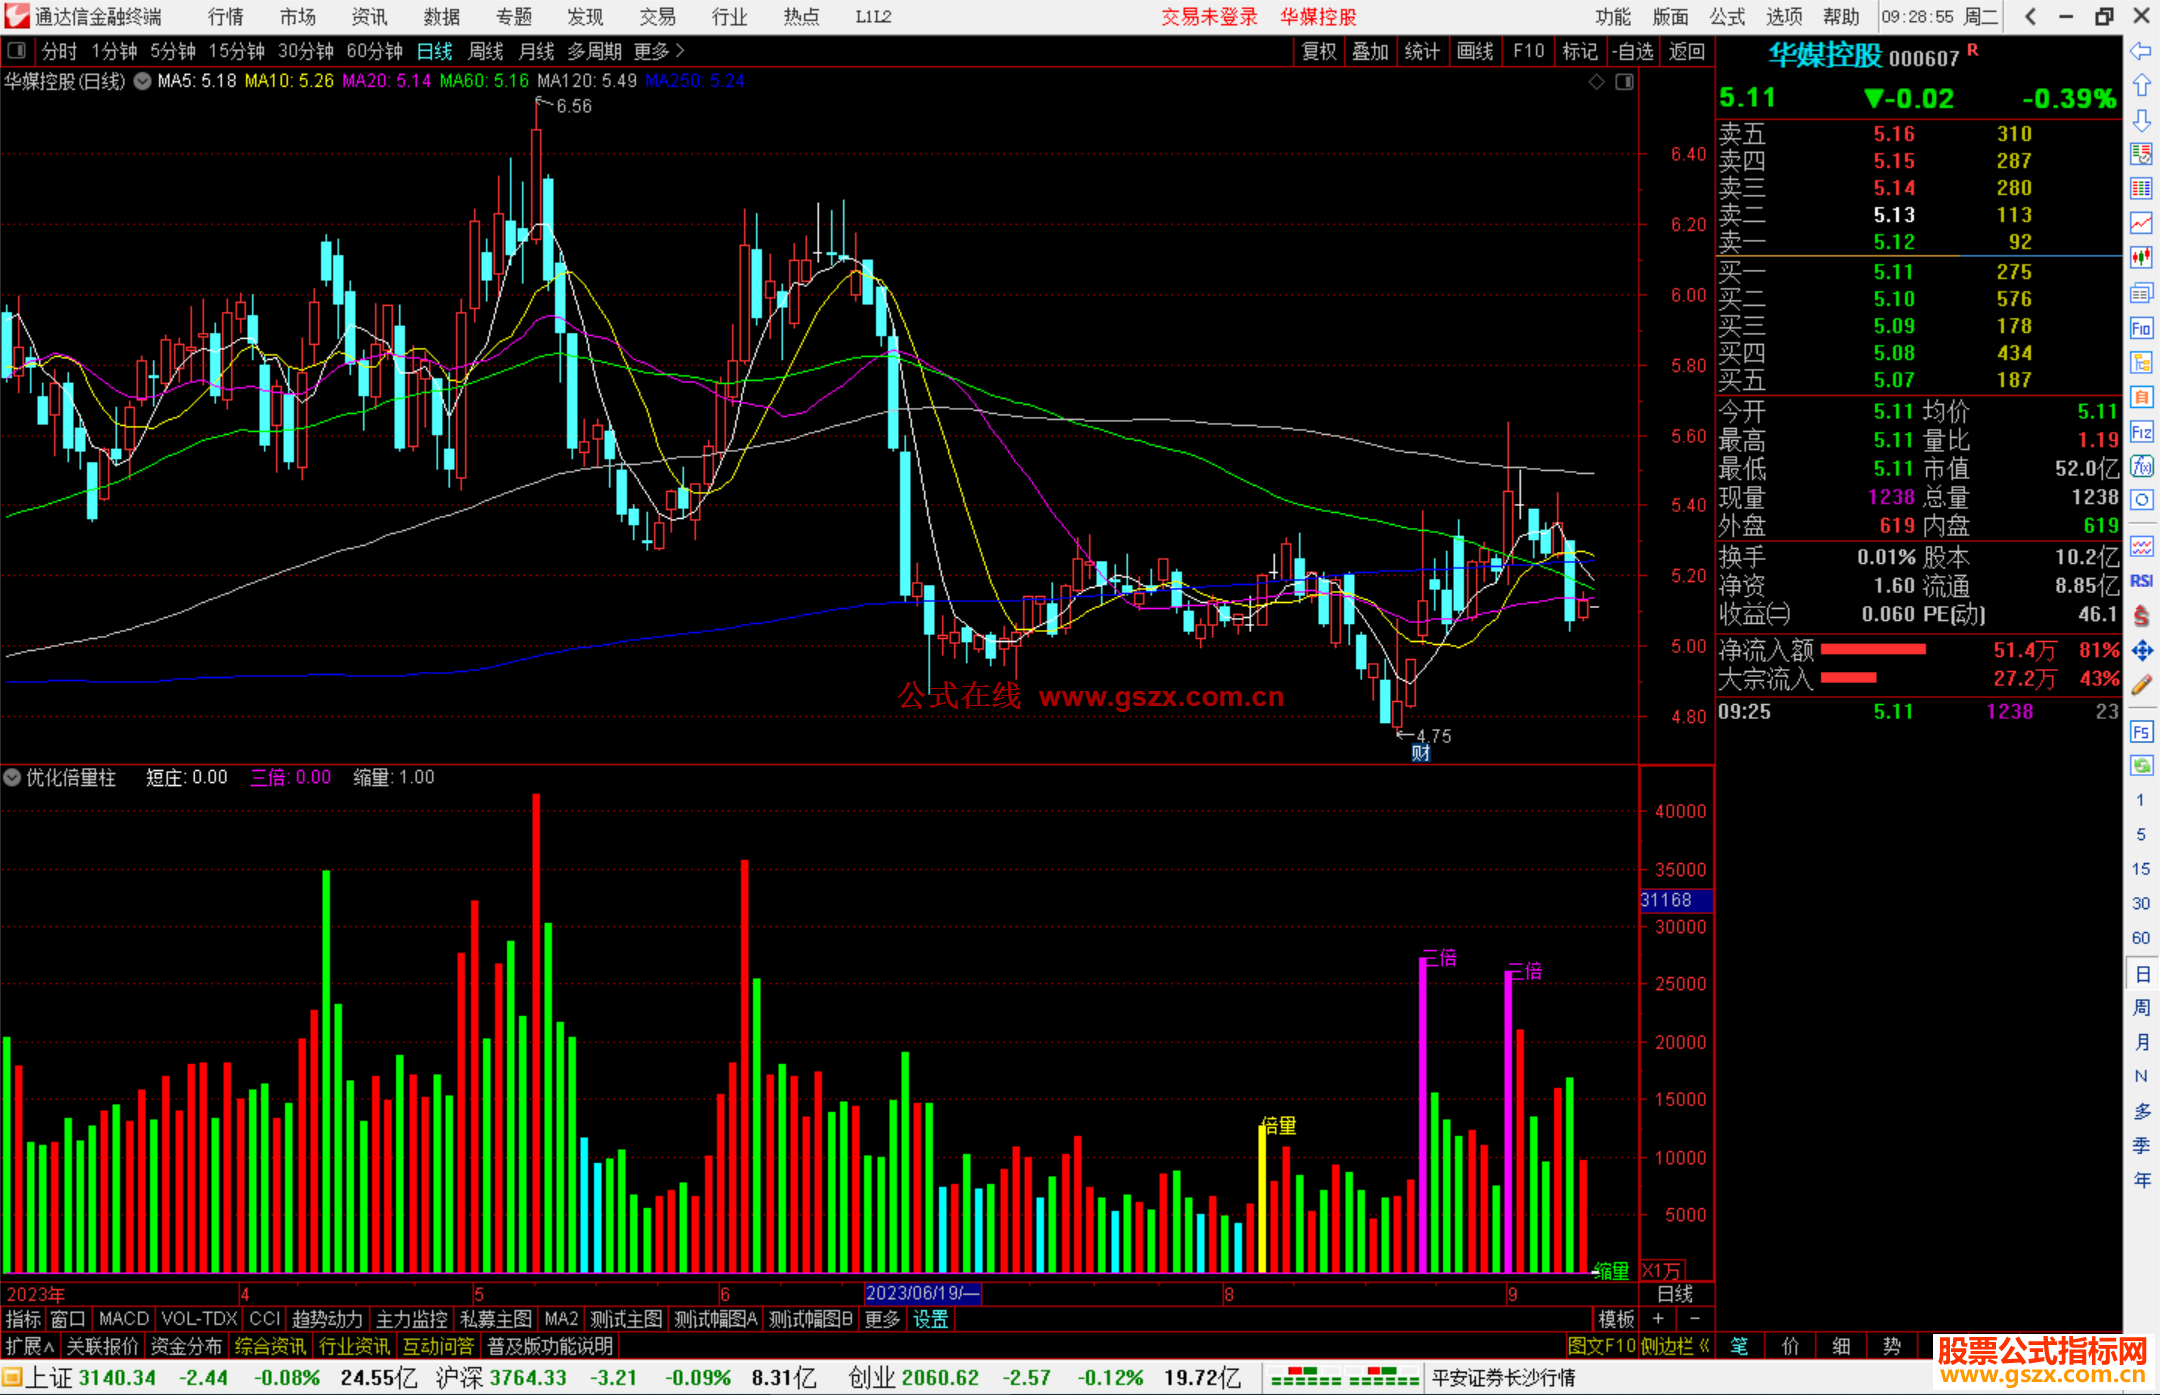2160x1395 pixels.
Task: Expand the 扩展 panel at bottom left
Action: [x=29, y=1346]
